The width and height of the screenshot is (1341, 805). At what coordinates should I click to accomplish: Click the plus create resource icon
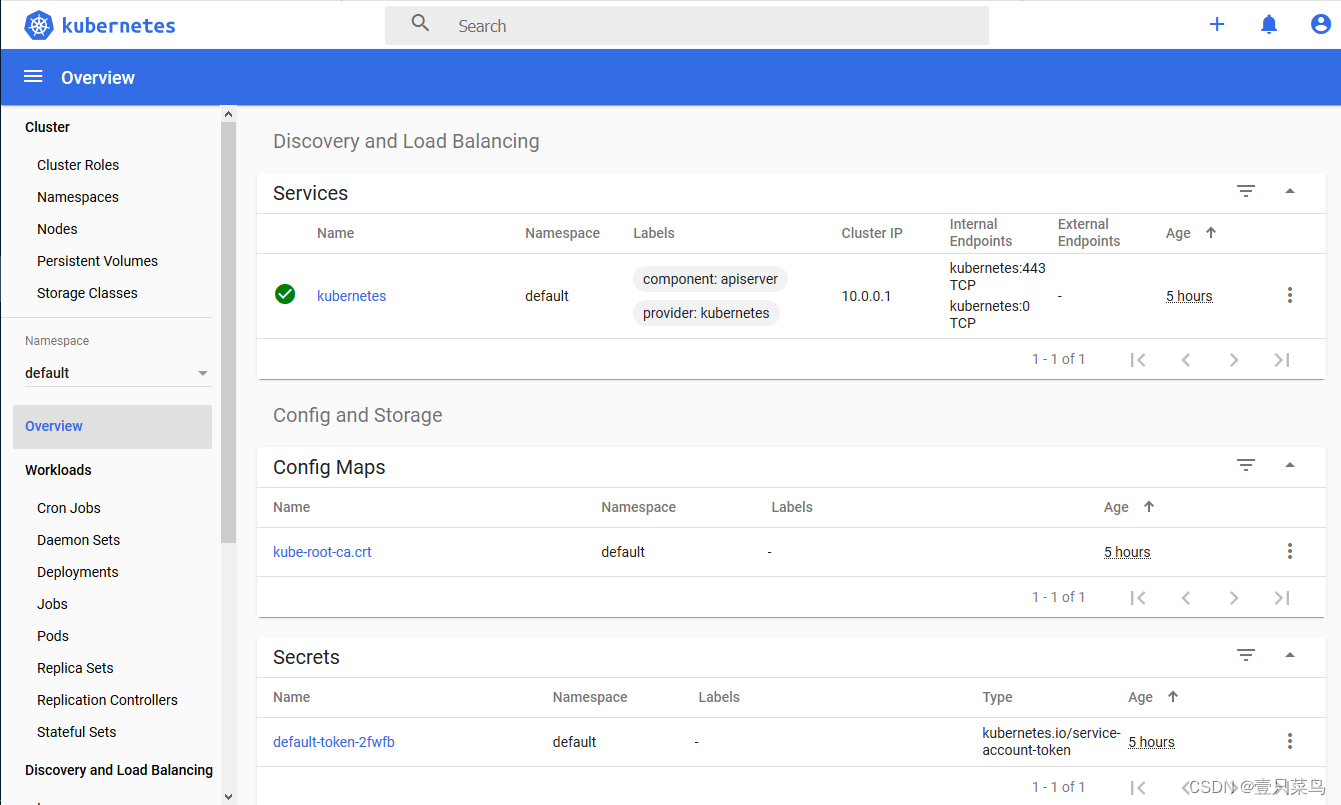1217,25
